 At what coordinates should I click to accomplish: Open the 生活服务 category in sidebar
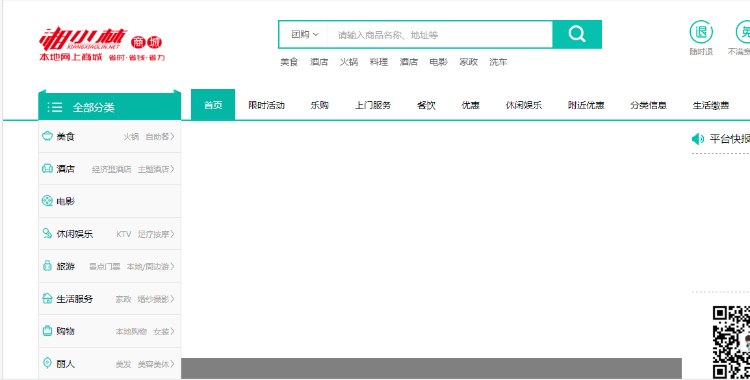75,299
